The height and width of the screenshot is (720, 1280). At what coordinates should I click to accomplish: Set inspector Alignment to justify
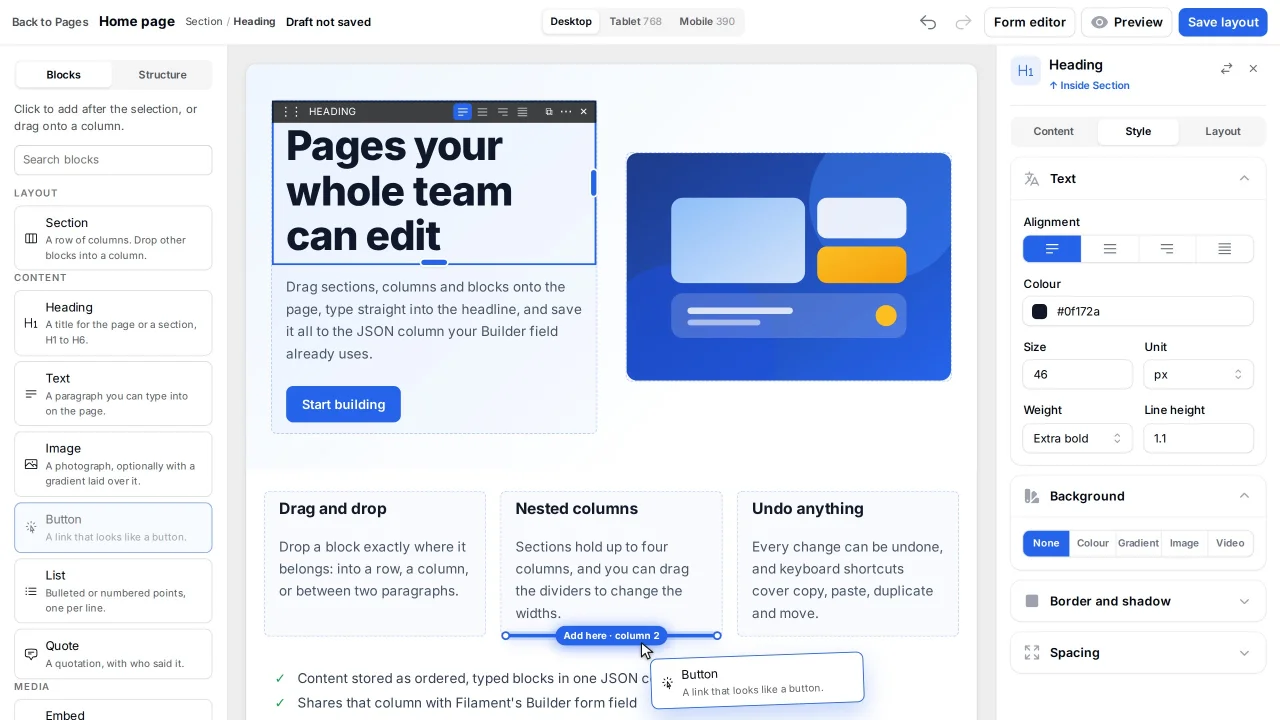[x=1224, y=249]
